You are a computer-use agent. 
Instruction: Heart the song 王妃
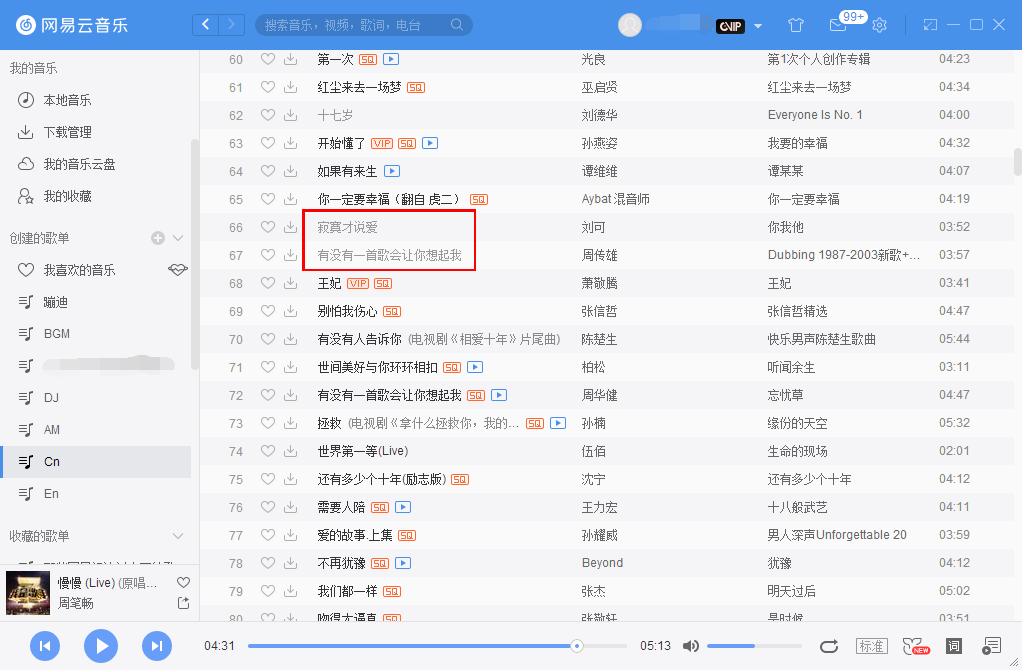click(266, 283)
